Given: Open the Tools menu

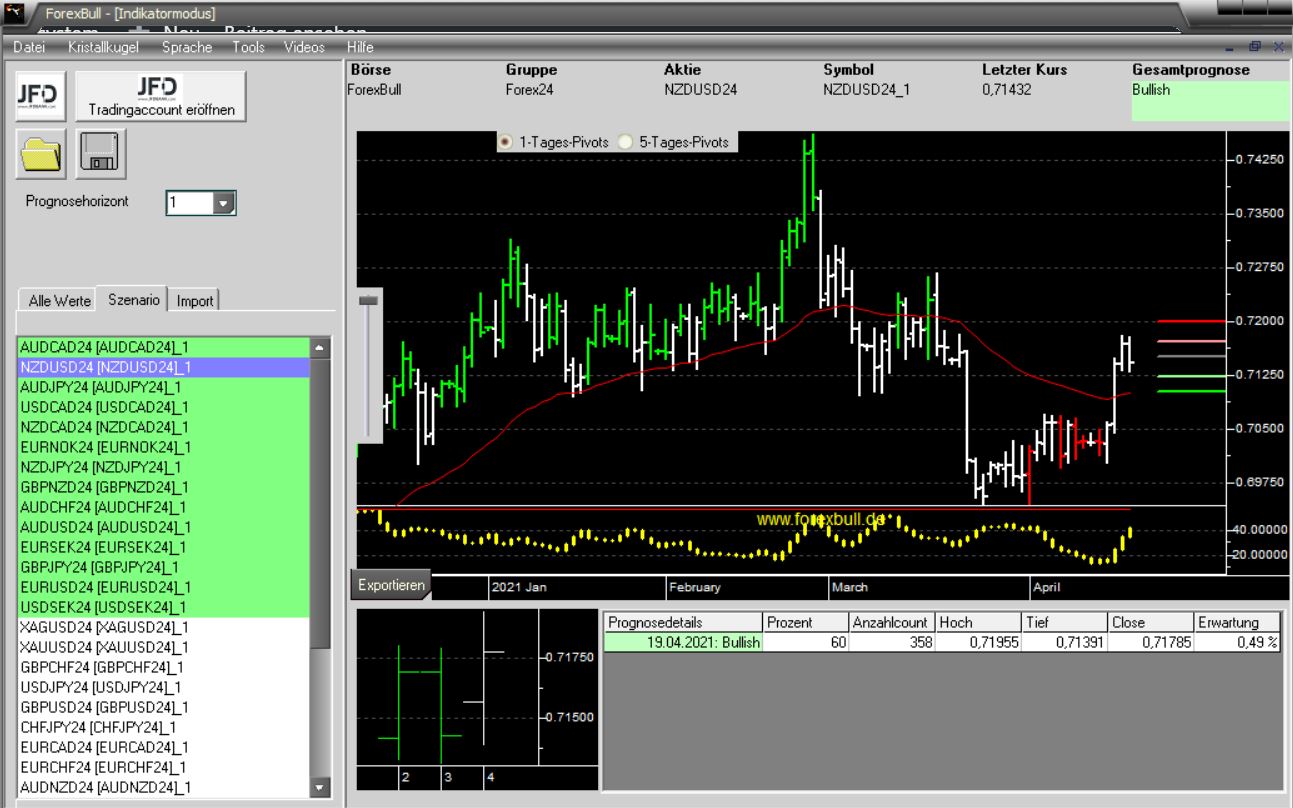Looking at the screenshot, I should (x=248, y=47).
